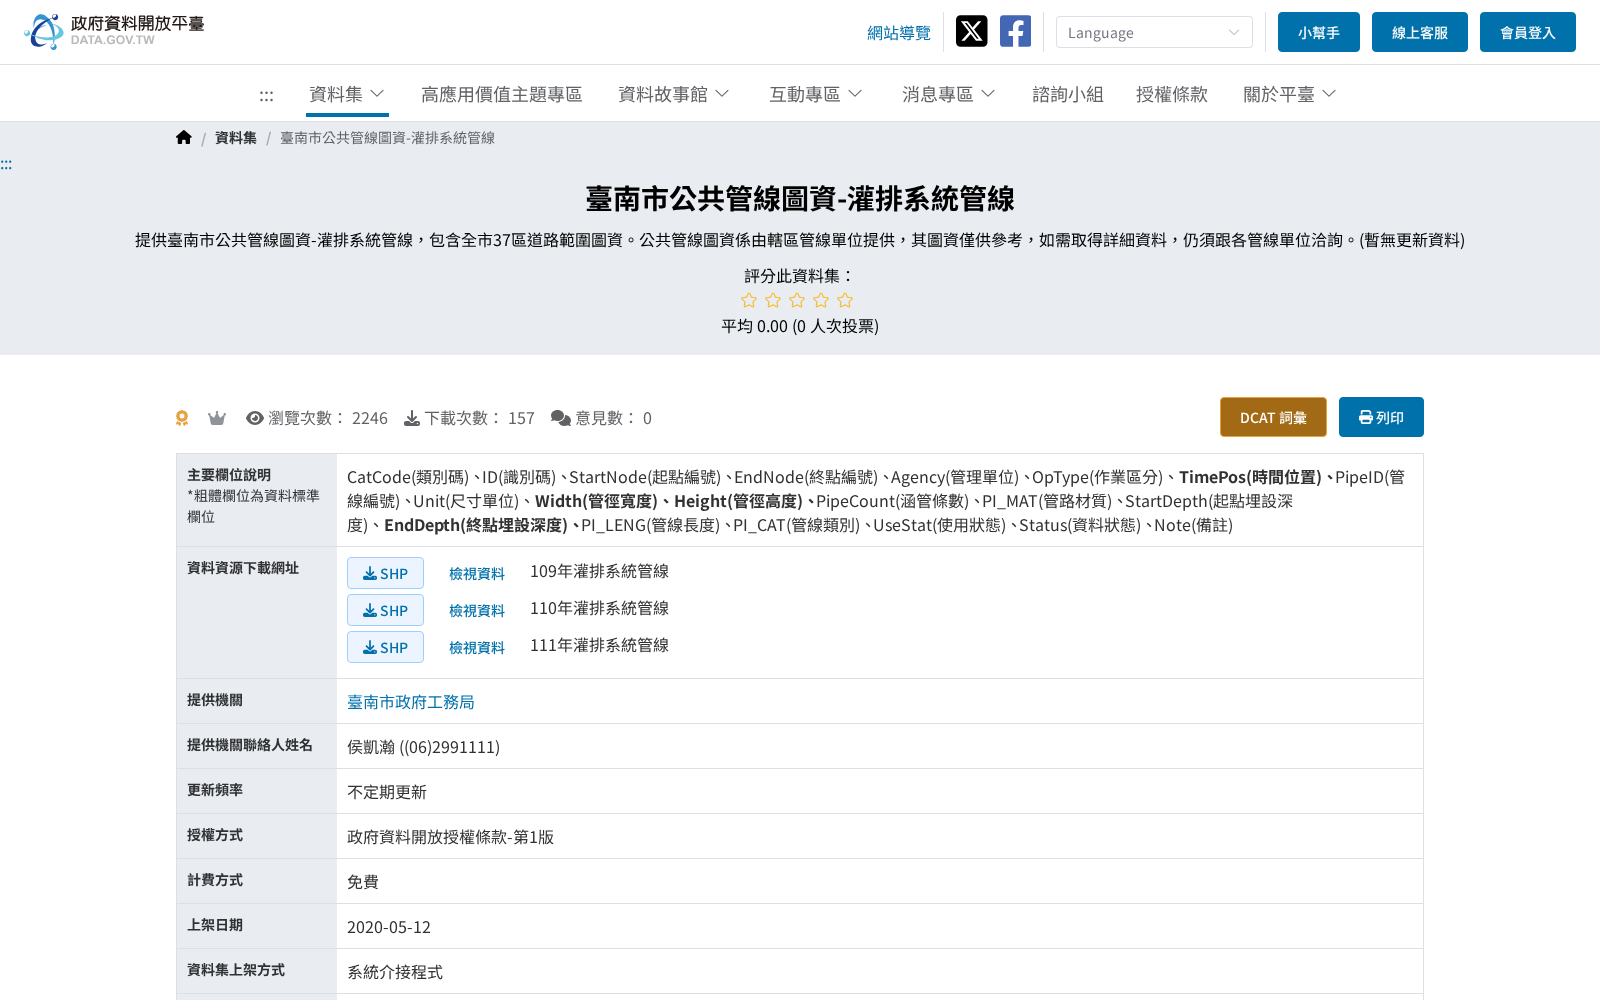Rate dataset with the fifth star
The height and width of the screenshot is (1000, 1600).
point(845,300)
